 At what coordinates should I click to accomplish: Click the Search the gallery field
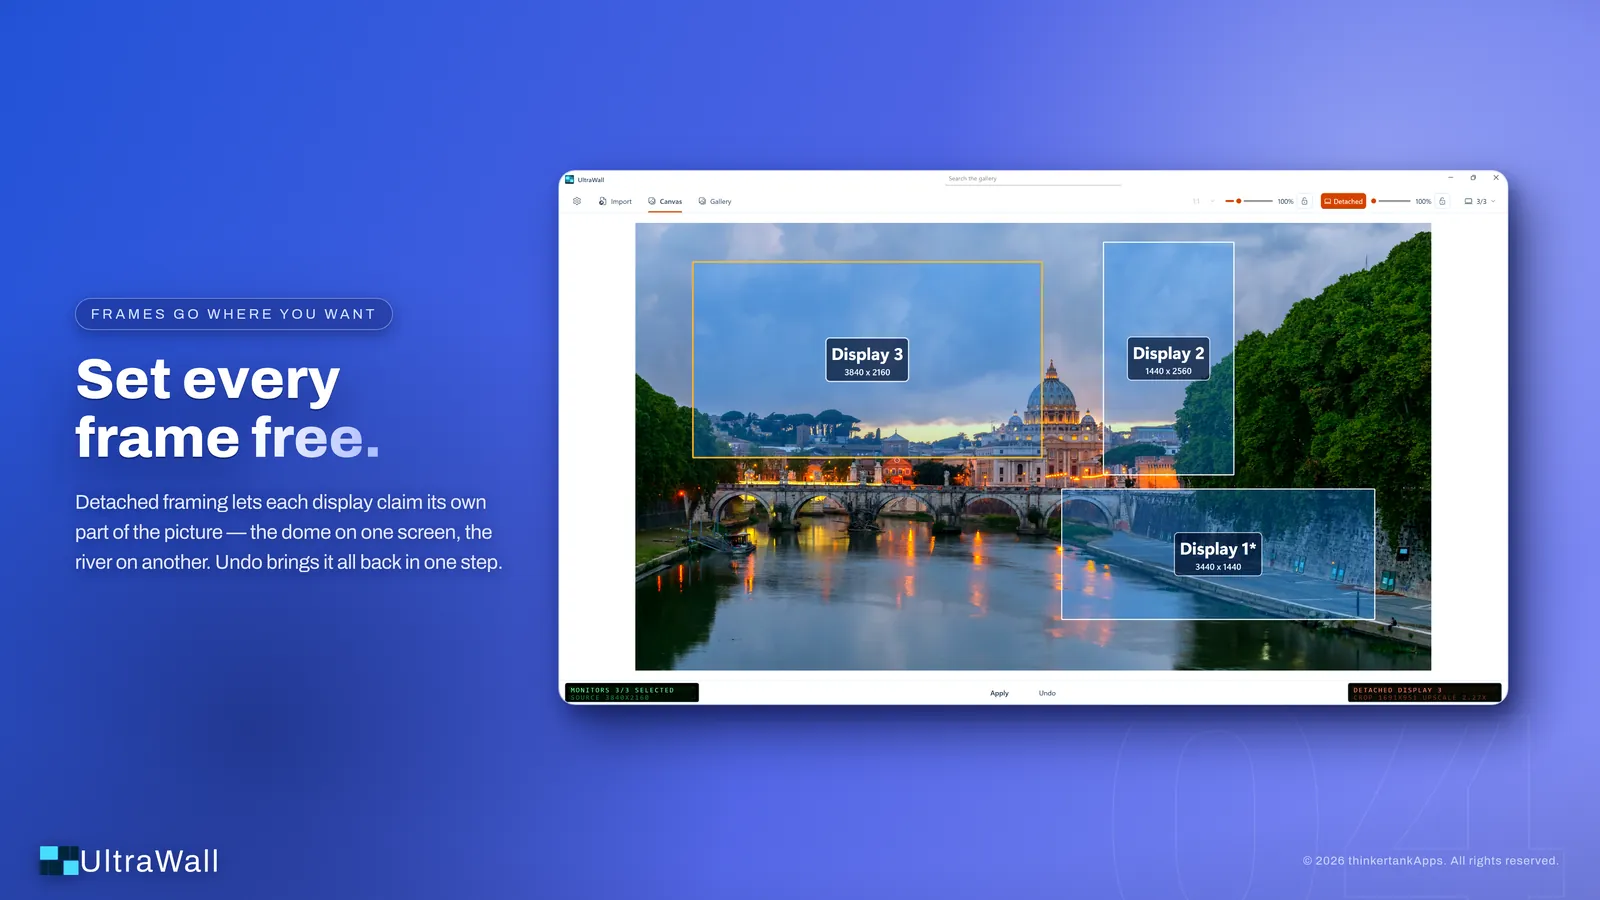point(1033,179)
